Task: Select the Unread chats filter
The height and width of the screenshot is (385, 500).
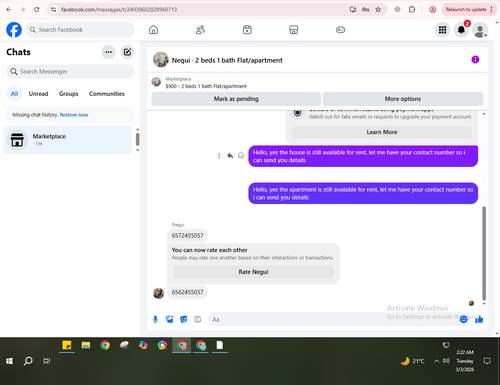Action: (38, 94)
